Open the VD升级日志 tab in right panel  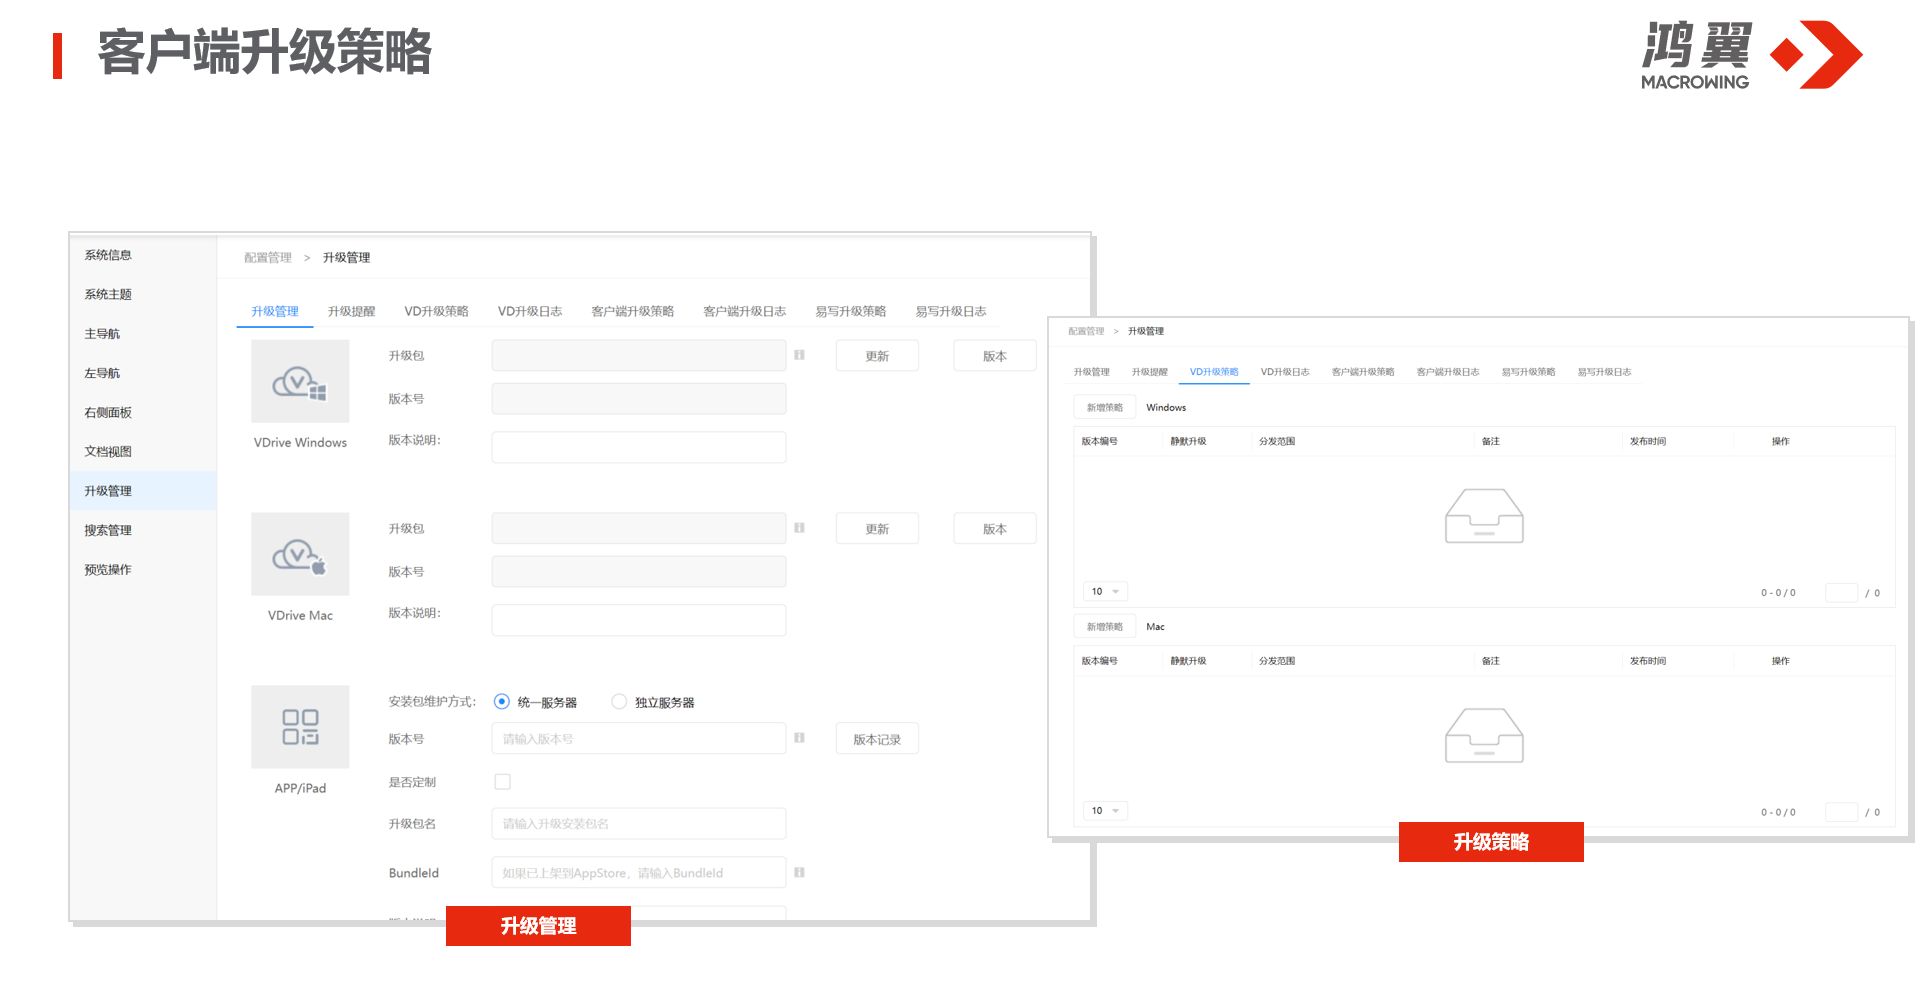tap(1284, 372)
